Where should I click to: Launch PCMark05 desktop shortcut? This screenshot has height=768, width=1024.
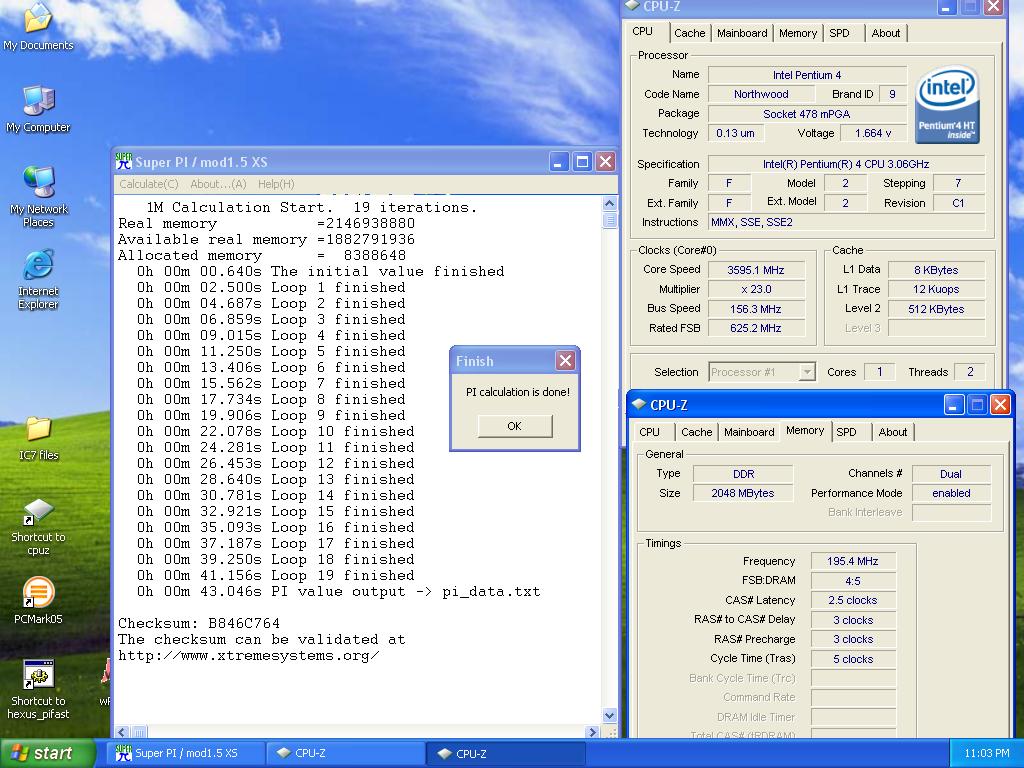click(38, 601)
